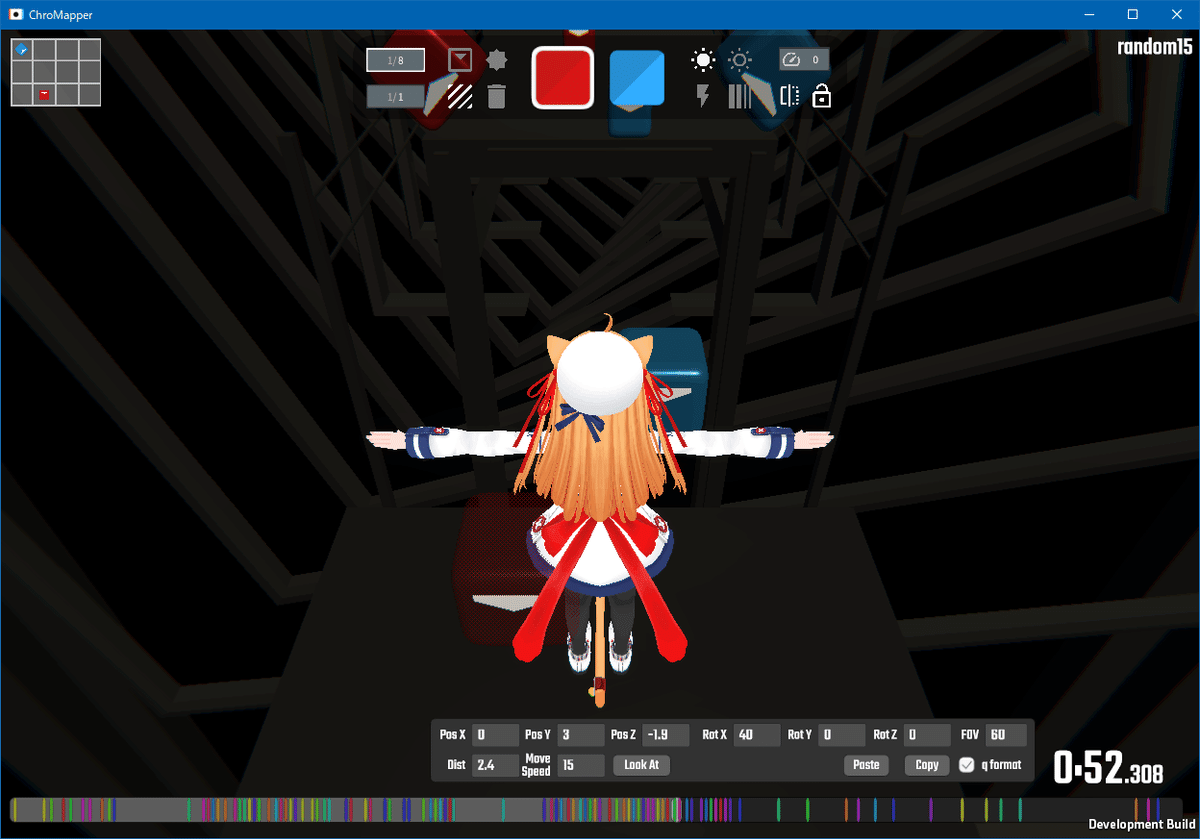Click the blue note in the grid preview
The width and height of the screenshot is (1200, 839).
pos(22,49)
